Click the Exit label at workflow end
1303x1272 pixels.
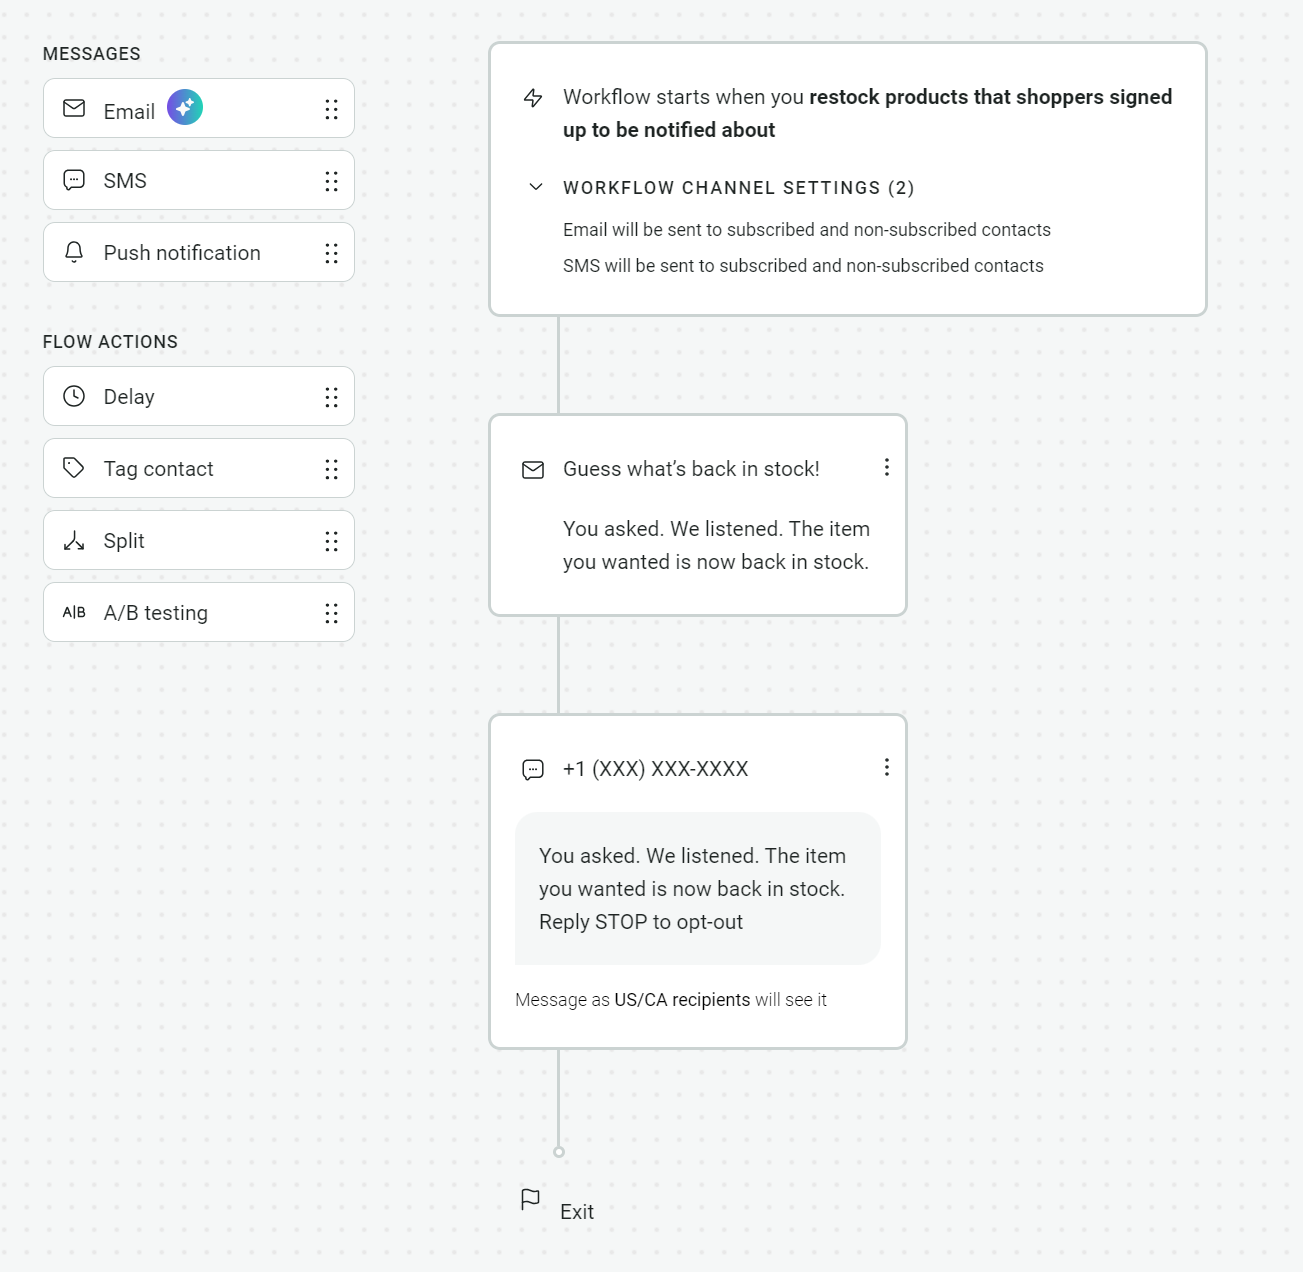tap(577, 1211)
